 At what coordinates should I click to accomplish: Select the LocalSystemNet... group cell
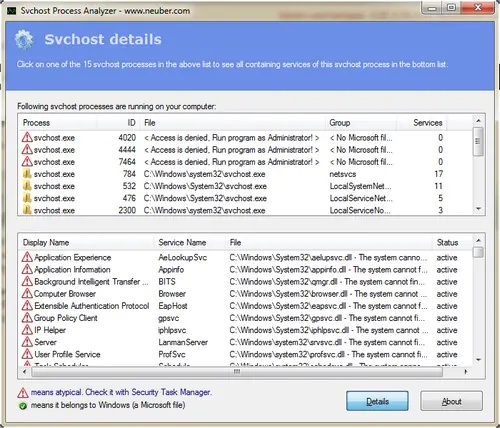(360, 186)
